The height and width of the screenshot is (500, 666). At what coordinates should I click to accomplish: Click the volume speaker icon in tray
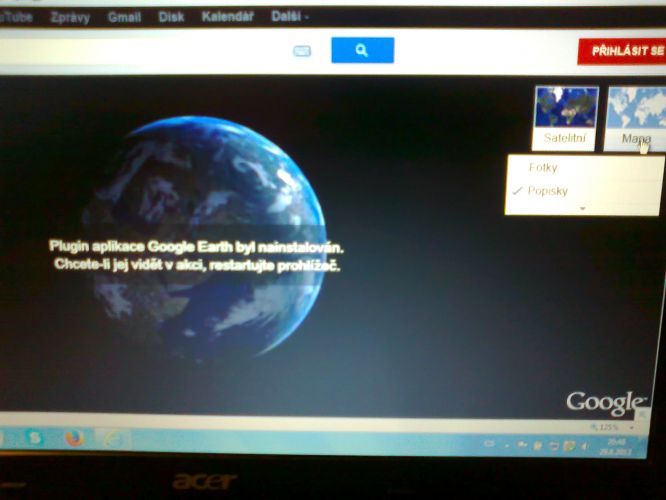click(x=584, y=446)
